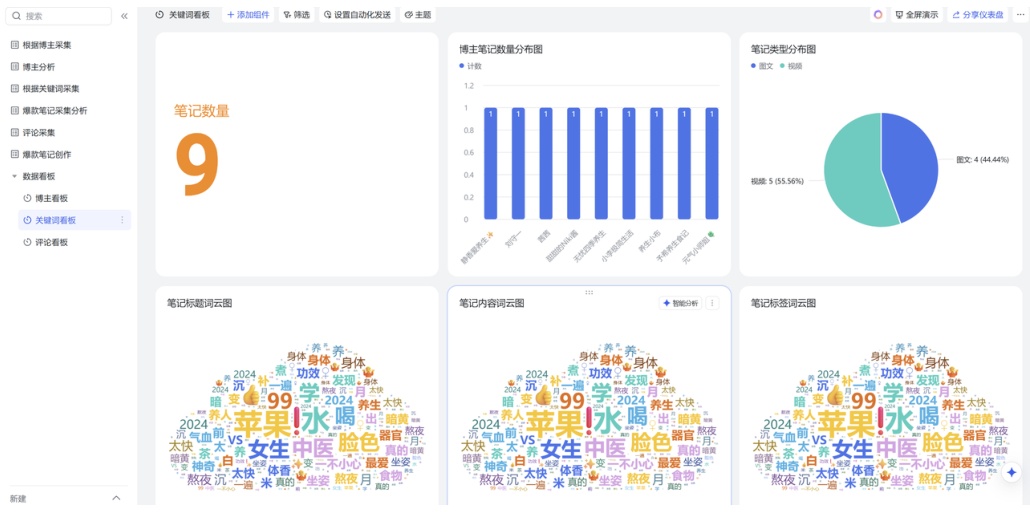The width and height of the screenshot is (1030, 512).
Task: Click the colorful AI circle icon
Action: click(x=878, y=14)
